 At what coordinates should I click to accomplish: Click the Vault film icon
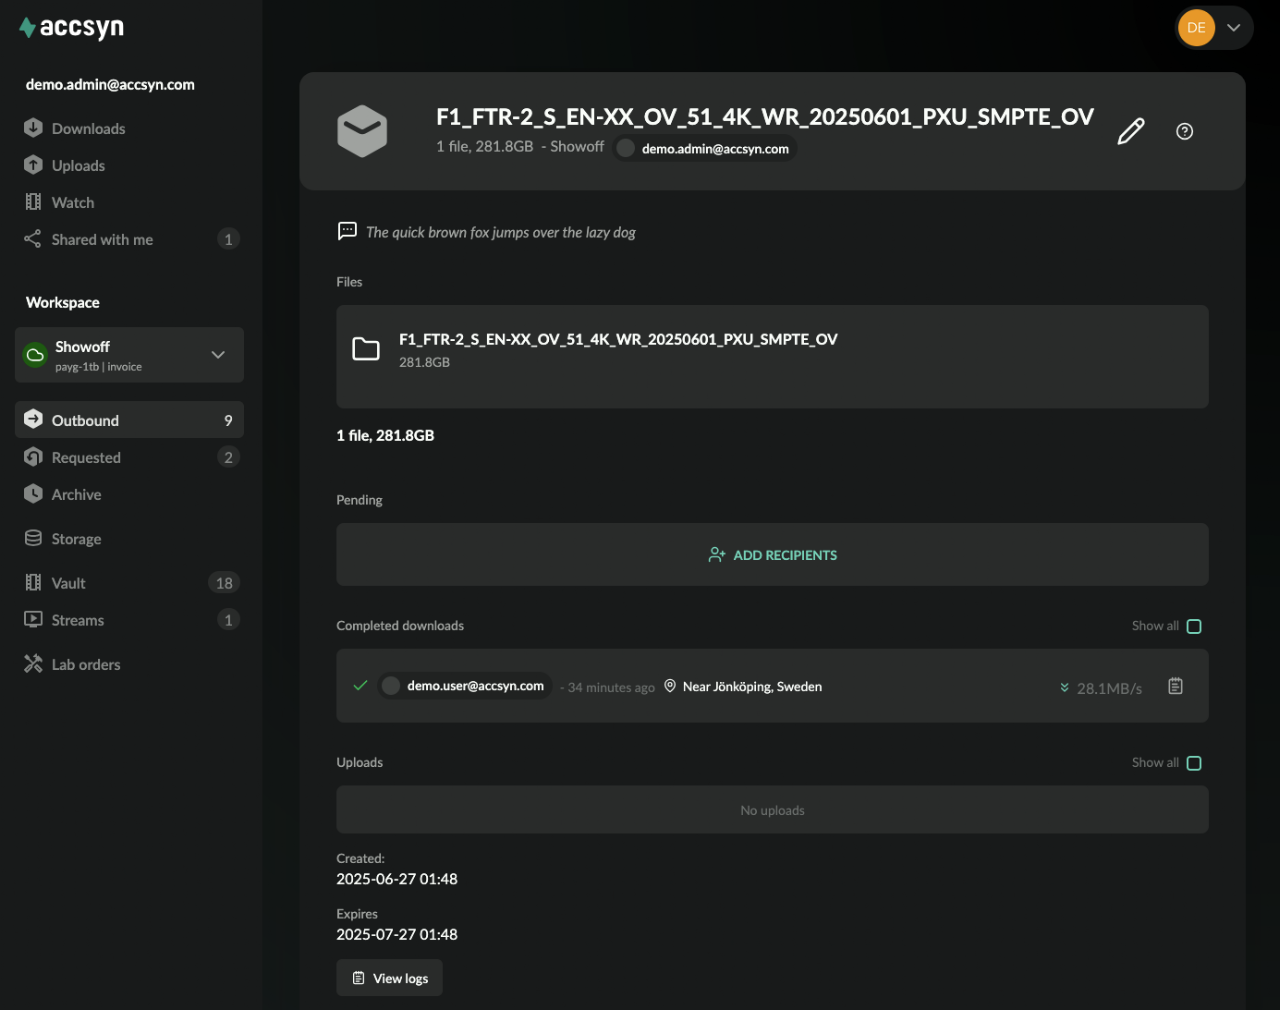pos(33,582)
